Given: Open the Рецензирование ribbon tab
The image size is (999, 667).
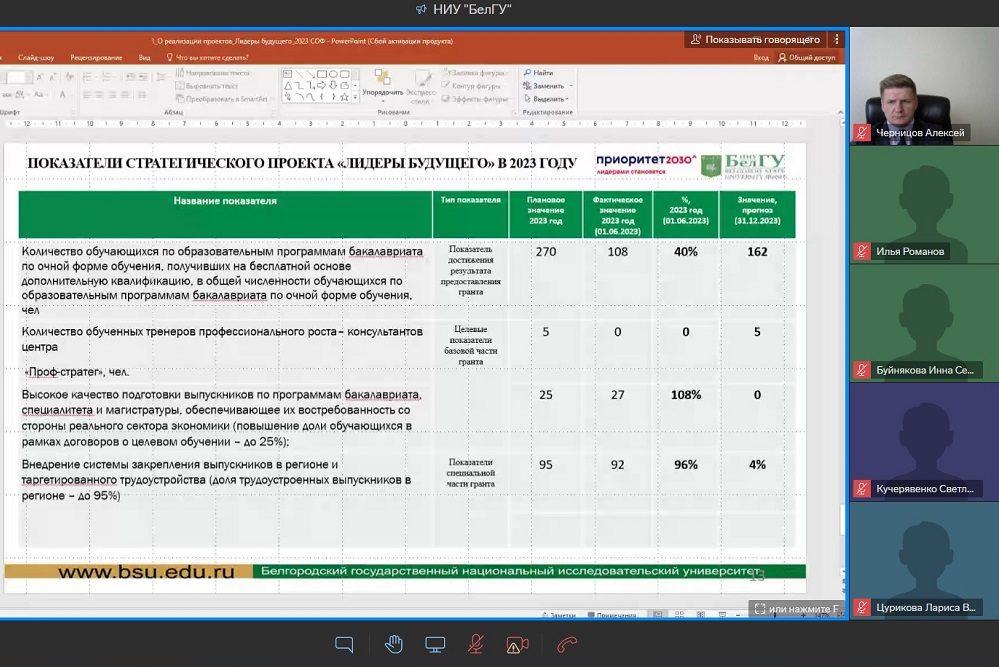Looking at the screenshot, I should coord(96,57).
